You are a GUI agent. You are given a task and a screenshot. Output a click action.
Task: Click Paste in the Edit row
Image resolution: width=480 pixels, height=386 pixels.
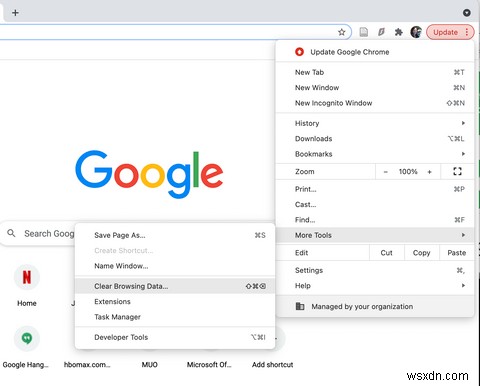[x=456, y=253]
